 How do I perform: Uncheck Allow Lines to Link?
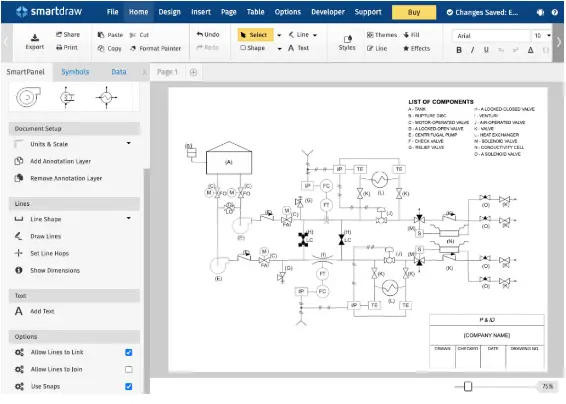(129, 352)
